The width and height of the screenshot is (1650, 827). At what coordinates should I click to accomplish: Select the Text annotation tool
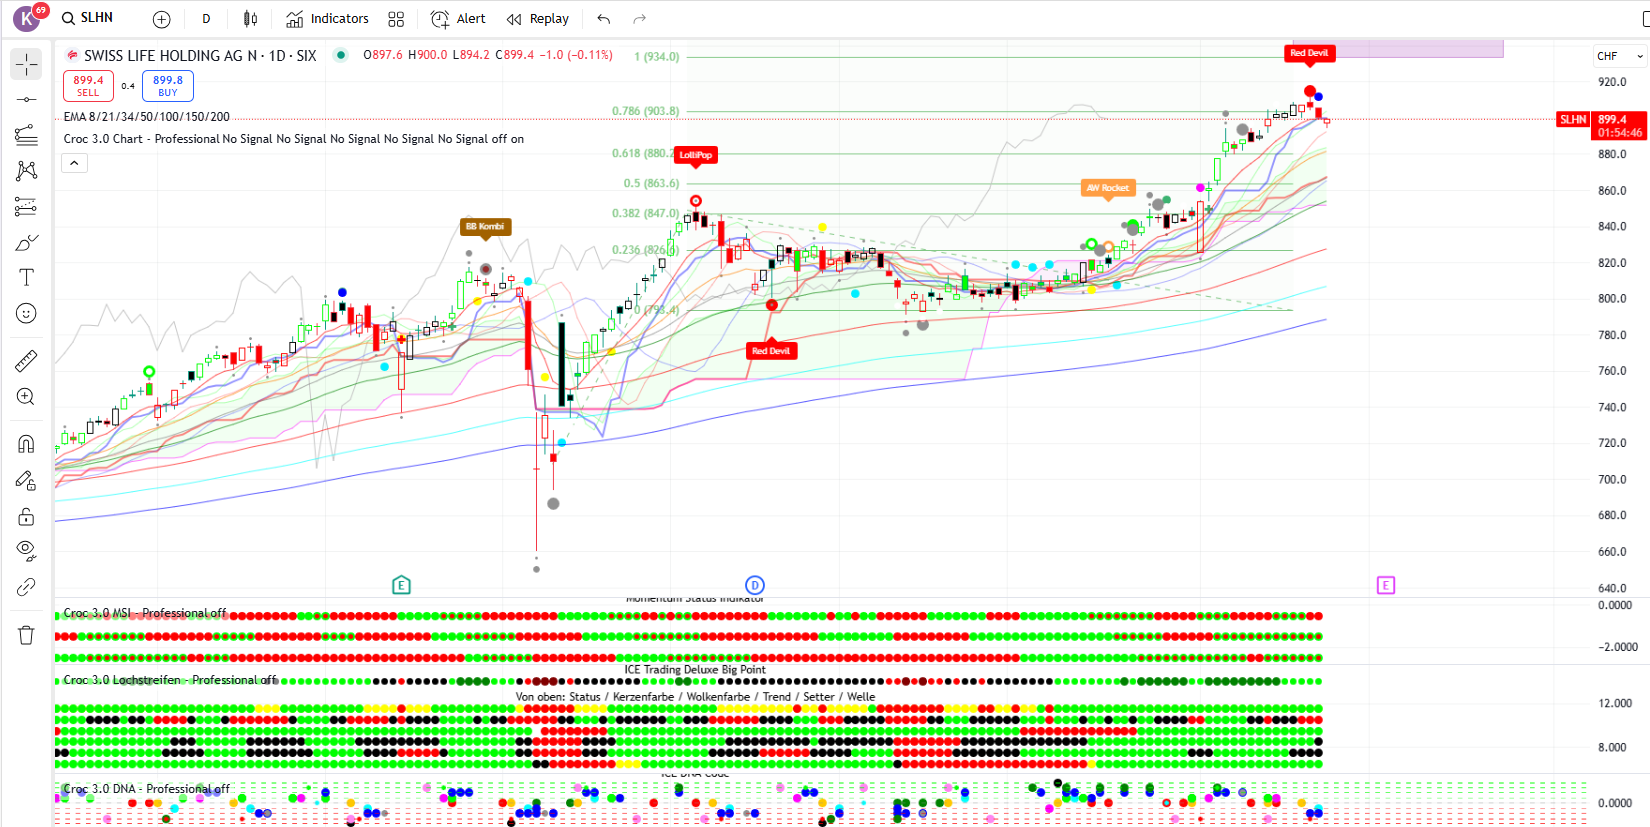[26, 278]
